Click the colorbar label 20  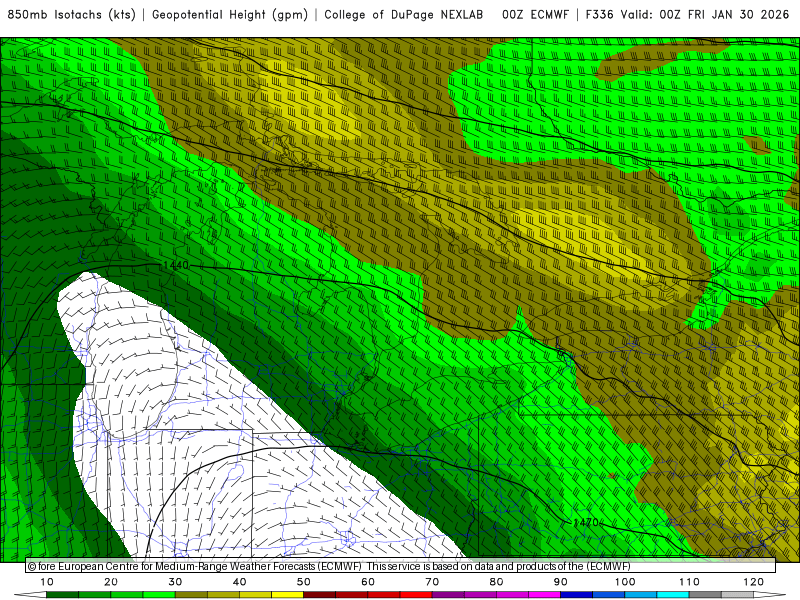(111, 582)
